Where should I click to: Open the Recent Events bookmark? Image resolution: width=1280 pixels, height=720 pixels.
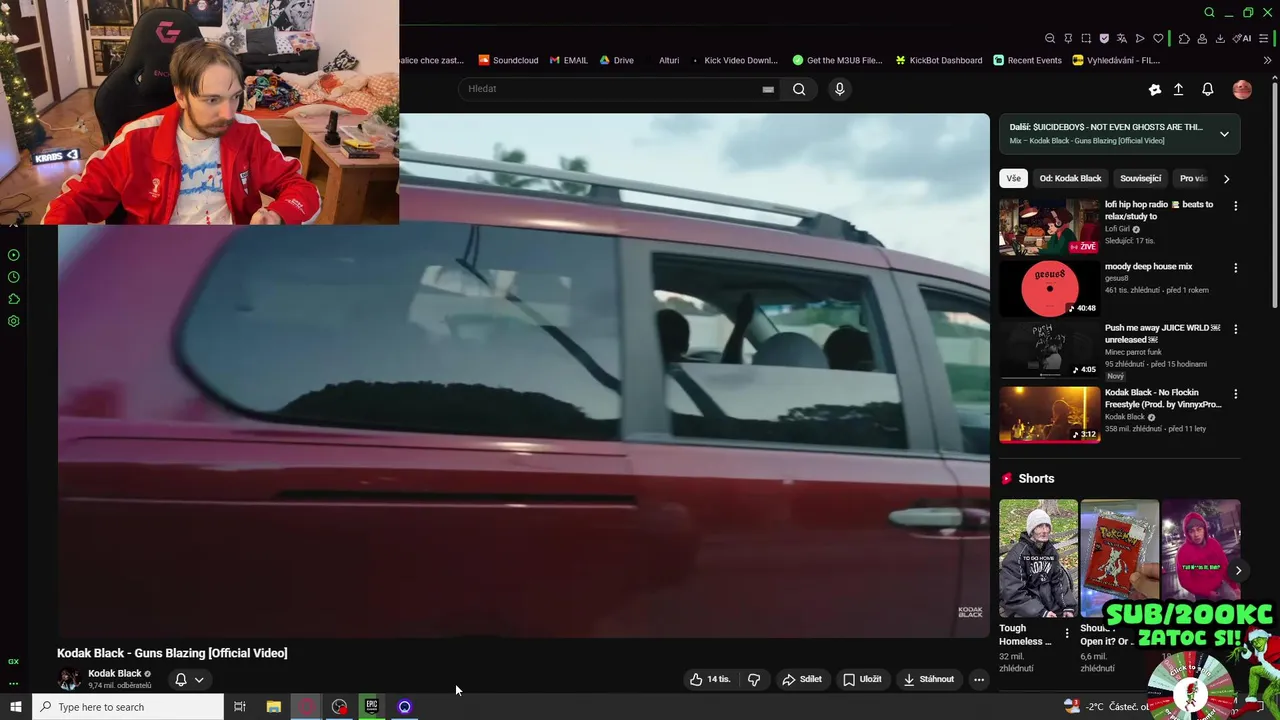click(x=1028, y=60)
